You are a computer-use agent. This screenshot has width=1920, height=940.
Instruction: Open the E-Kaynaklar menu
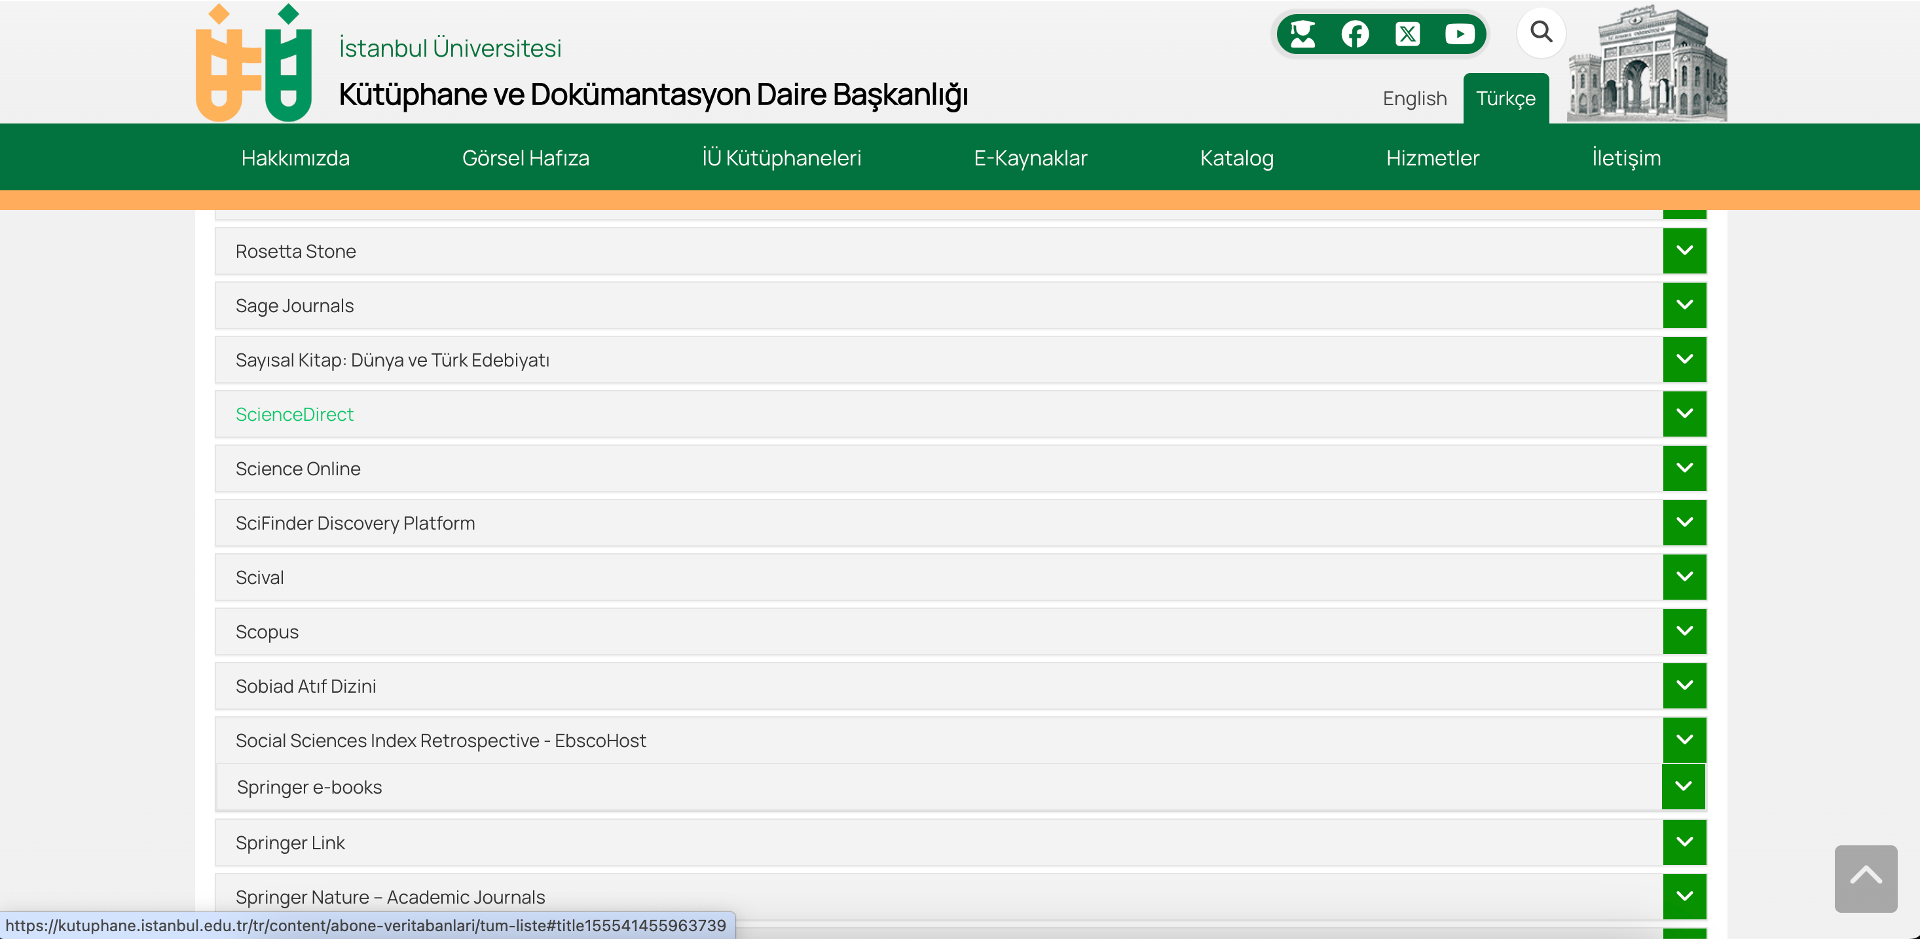1030,158
